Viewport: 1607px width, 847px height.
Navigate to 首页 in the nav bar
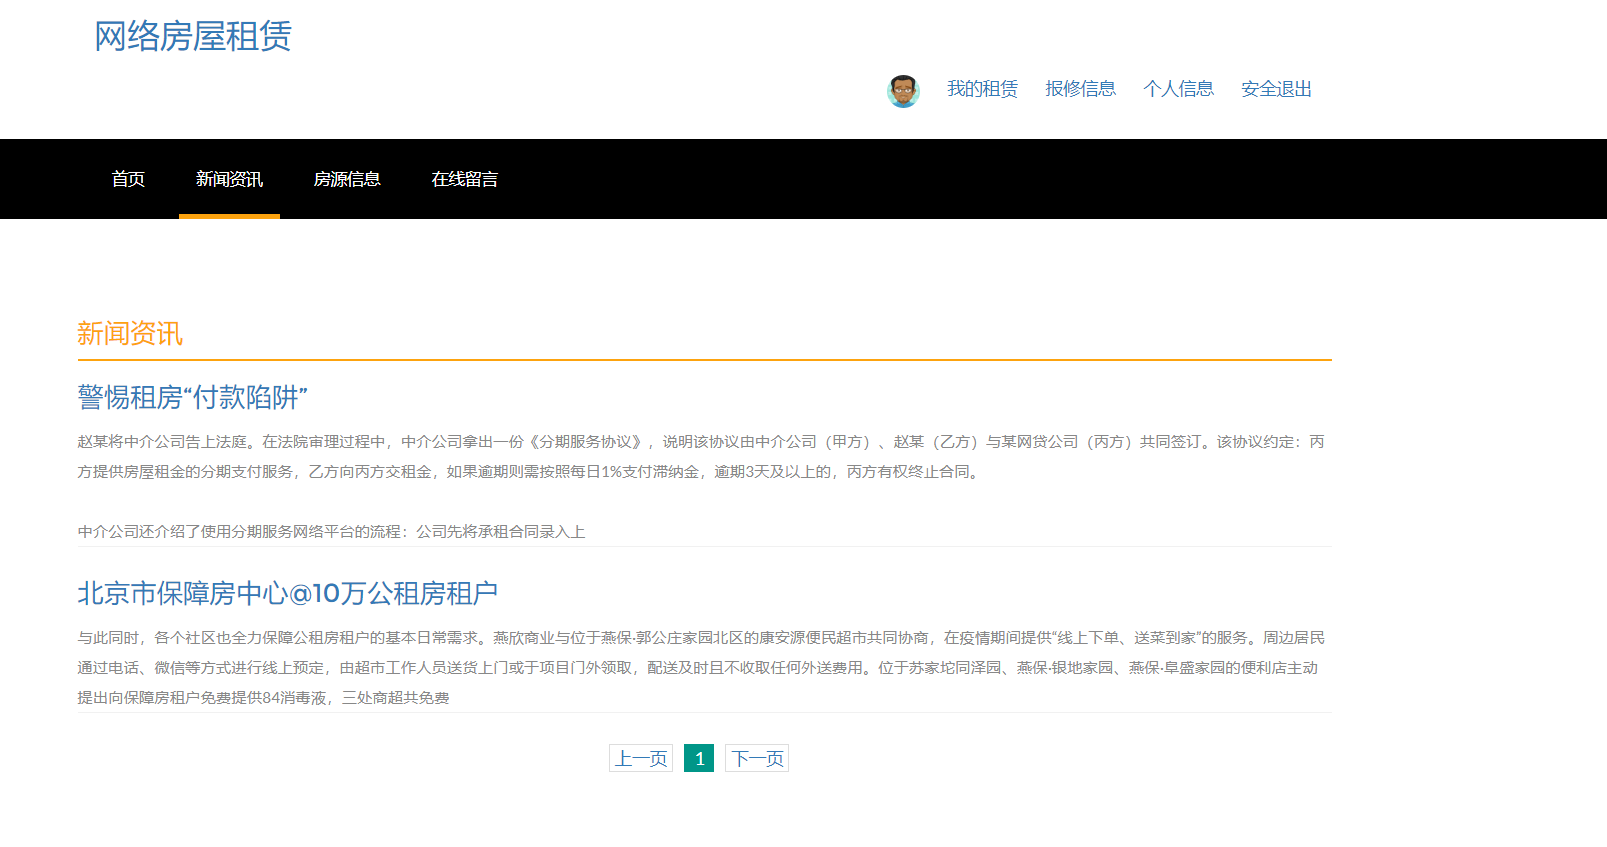(x=128, y=179)
